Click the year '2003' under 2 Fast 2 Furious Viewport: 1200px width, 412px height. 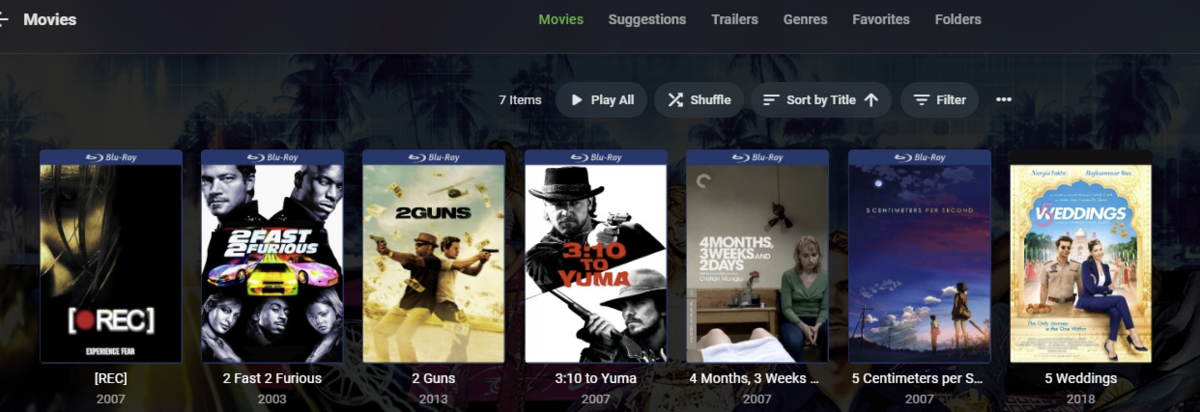(x=272, y=399)
